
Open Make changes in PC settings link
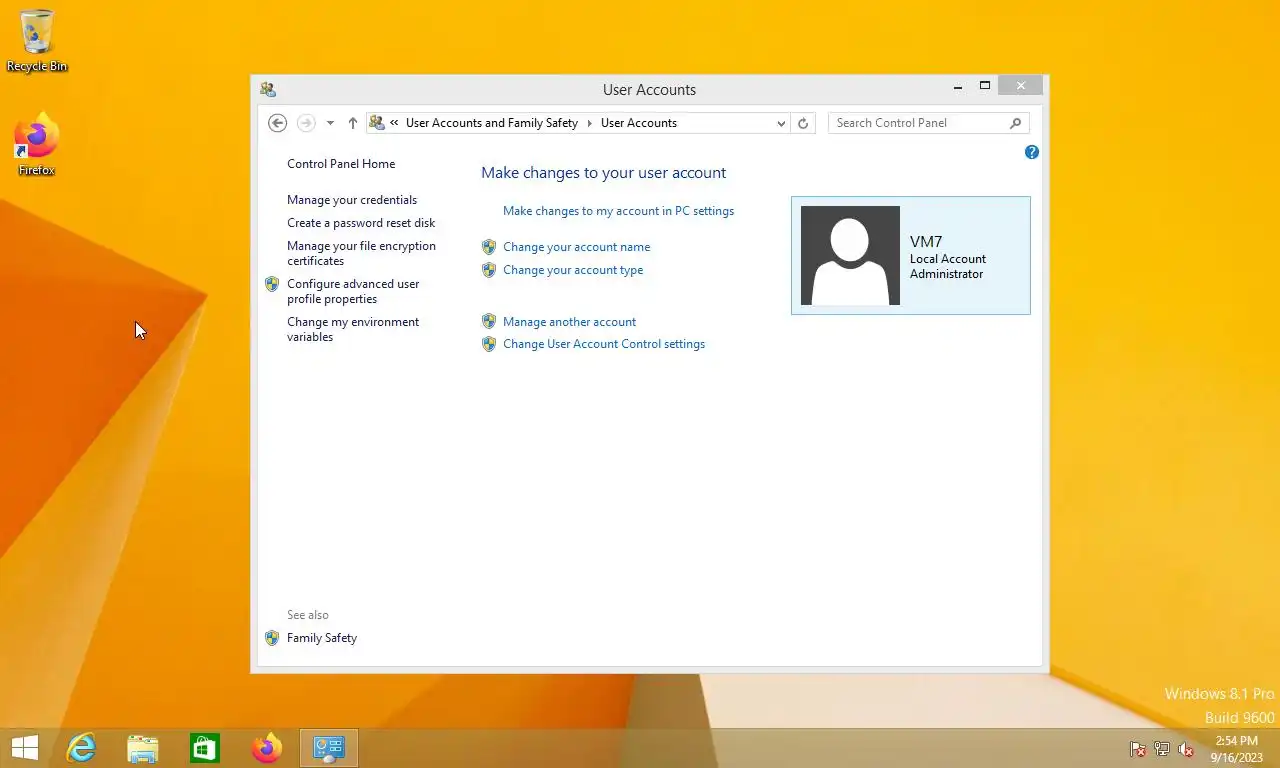click(x=618, y=211)
